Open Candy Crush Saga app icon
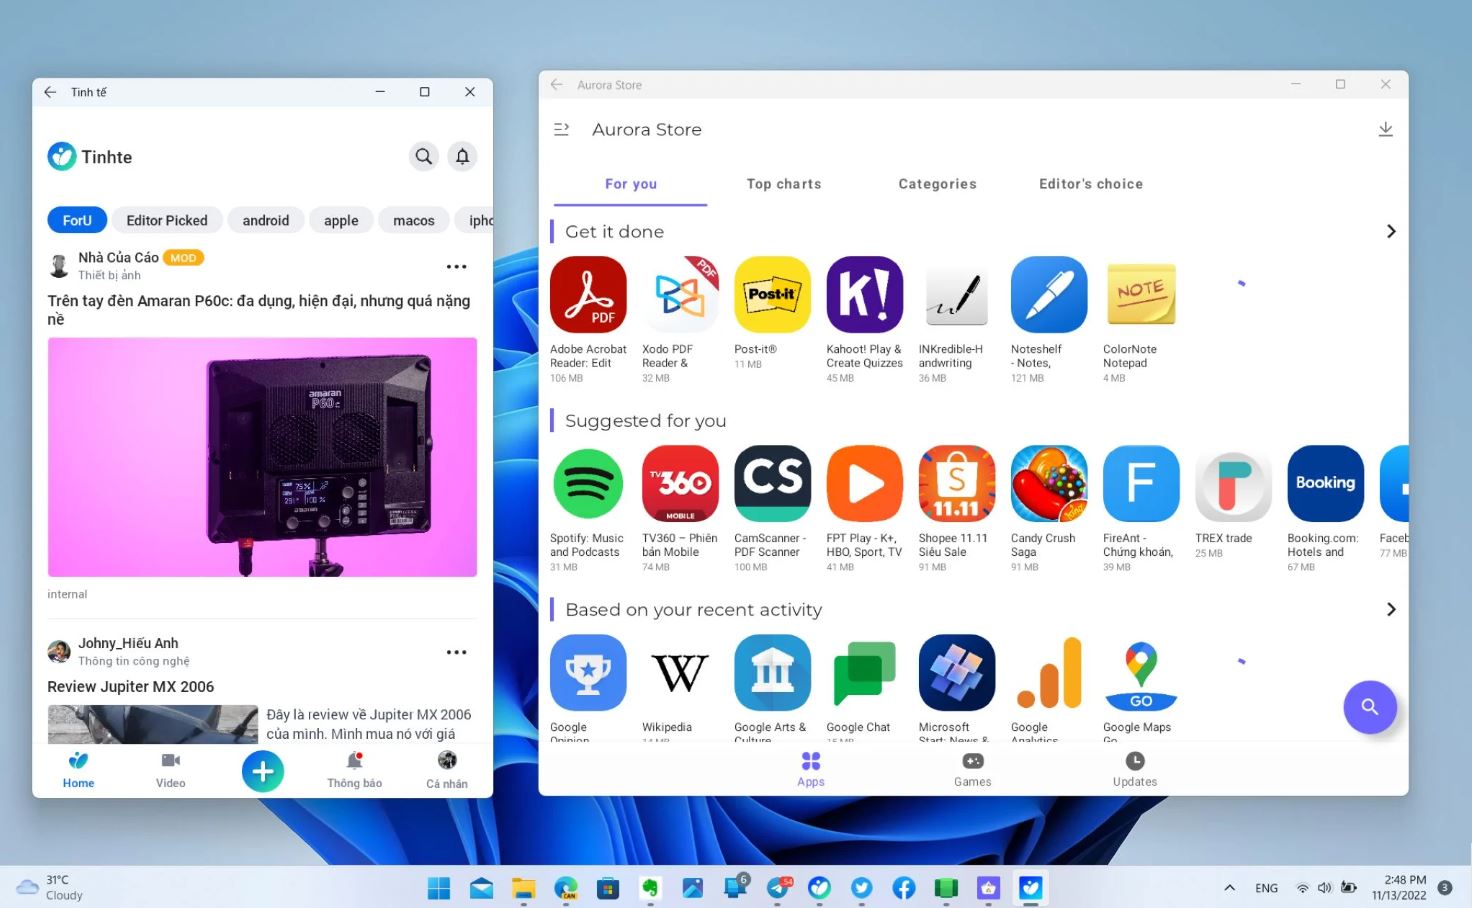Image resolution: width=1472 pixels, height=908 pixels. coord(1049,483)
